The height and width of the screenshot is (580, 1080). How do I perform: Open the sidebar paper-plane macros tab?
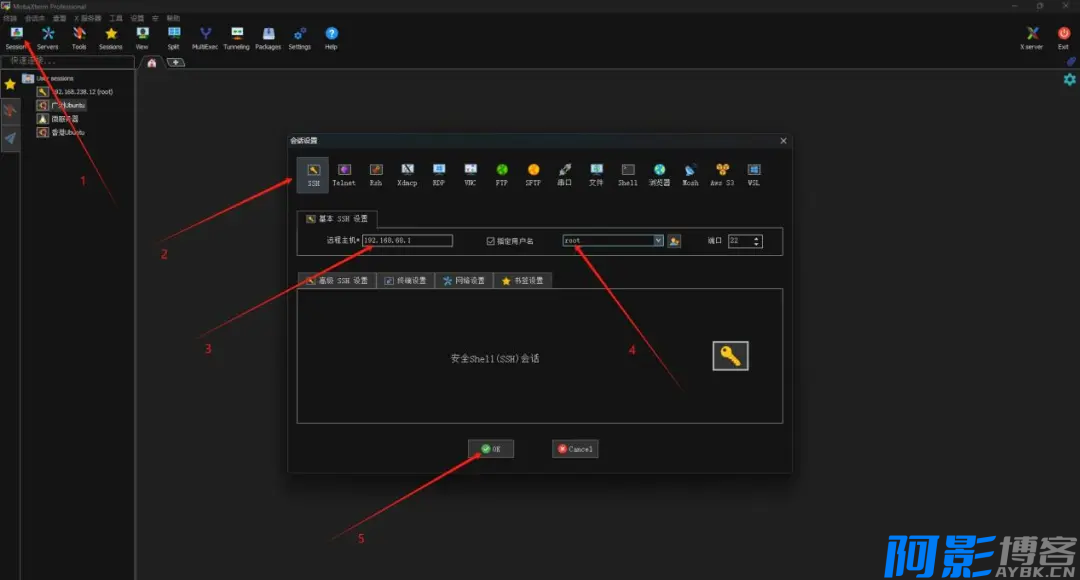pyautogui.click(x=10, y=138)
